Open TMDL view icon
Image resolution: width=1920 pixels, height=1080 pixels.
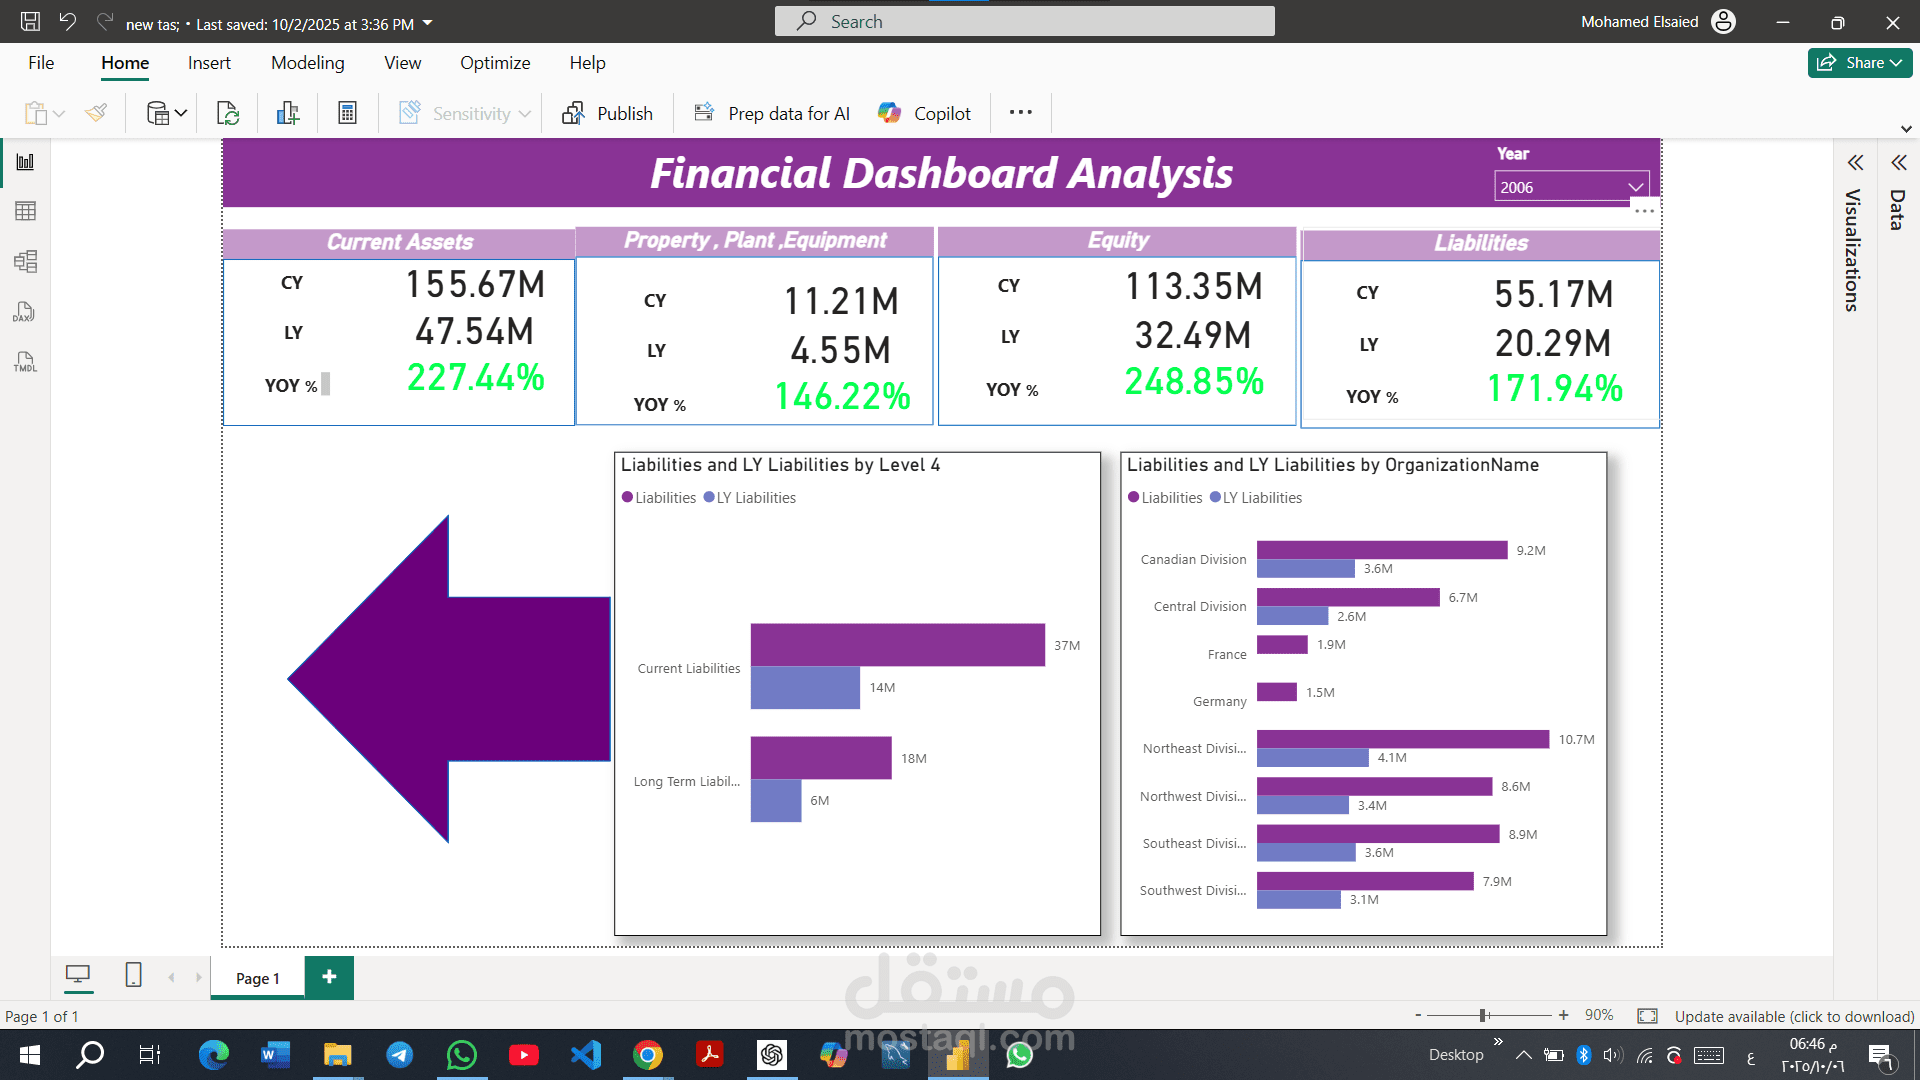25,362
